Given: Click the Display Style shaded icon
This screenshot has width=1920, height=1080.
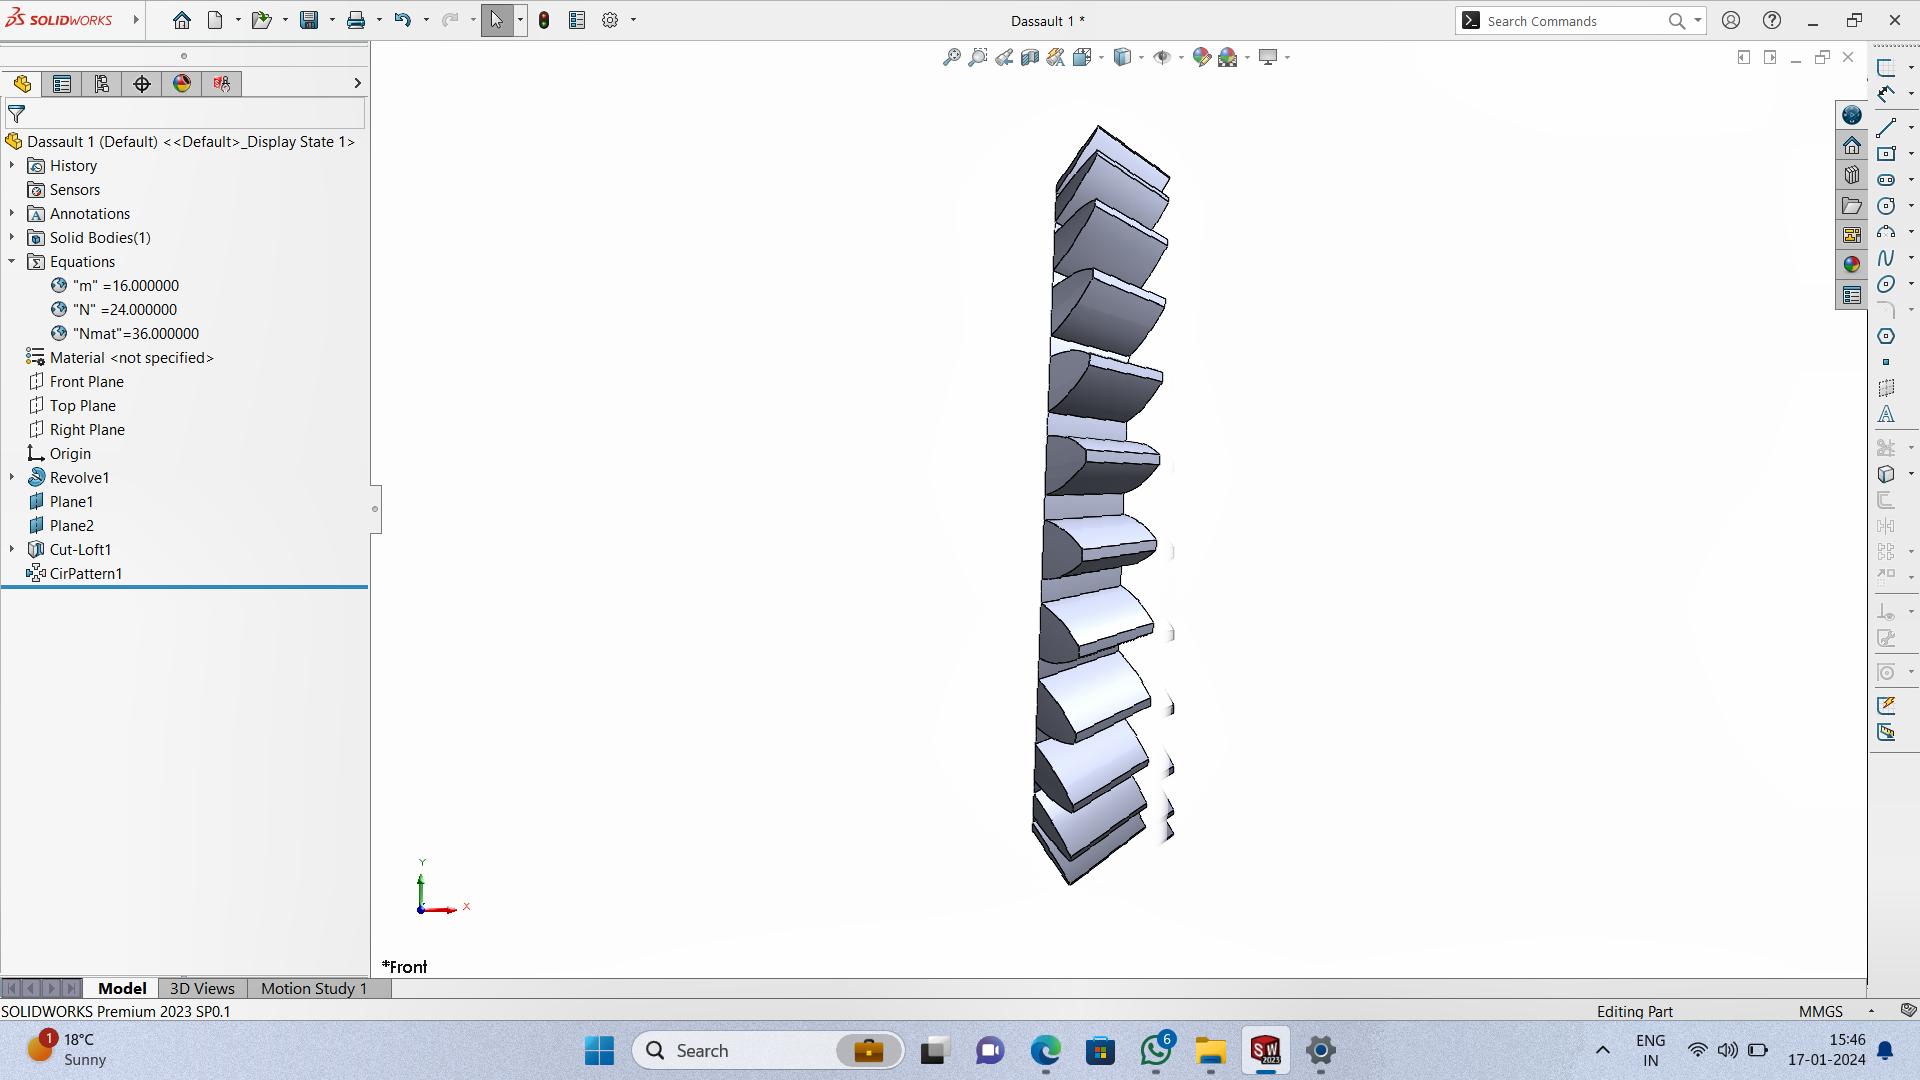Looking at the screenshot, I should pos(1124,57).
